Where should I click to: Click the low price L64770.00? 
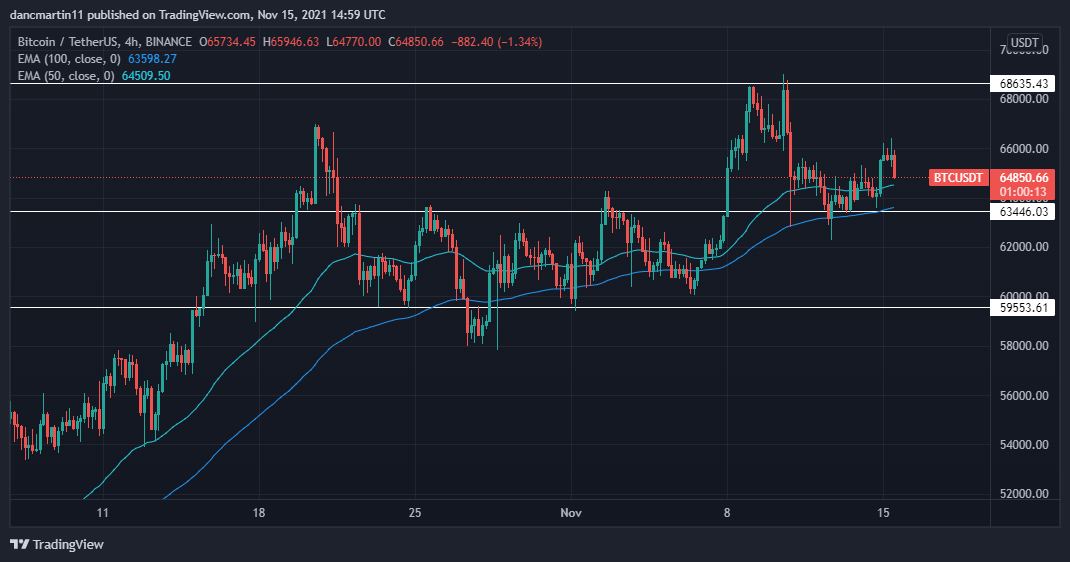353,42
